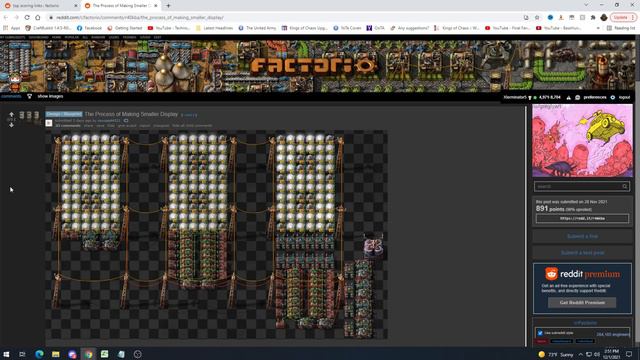The height and width of the screenshot is (360, 640).
Task: Open the Chrome profile avatar
Action: tap(604, 18)
